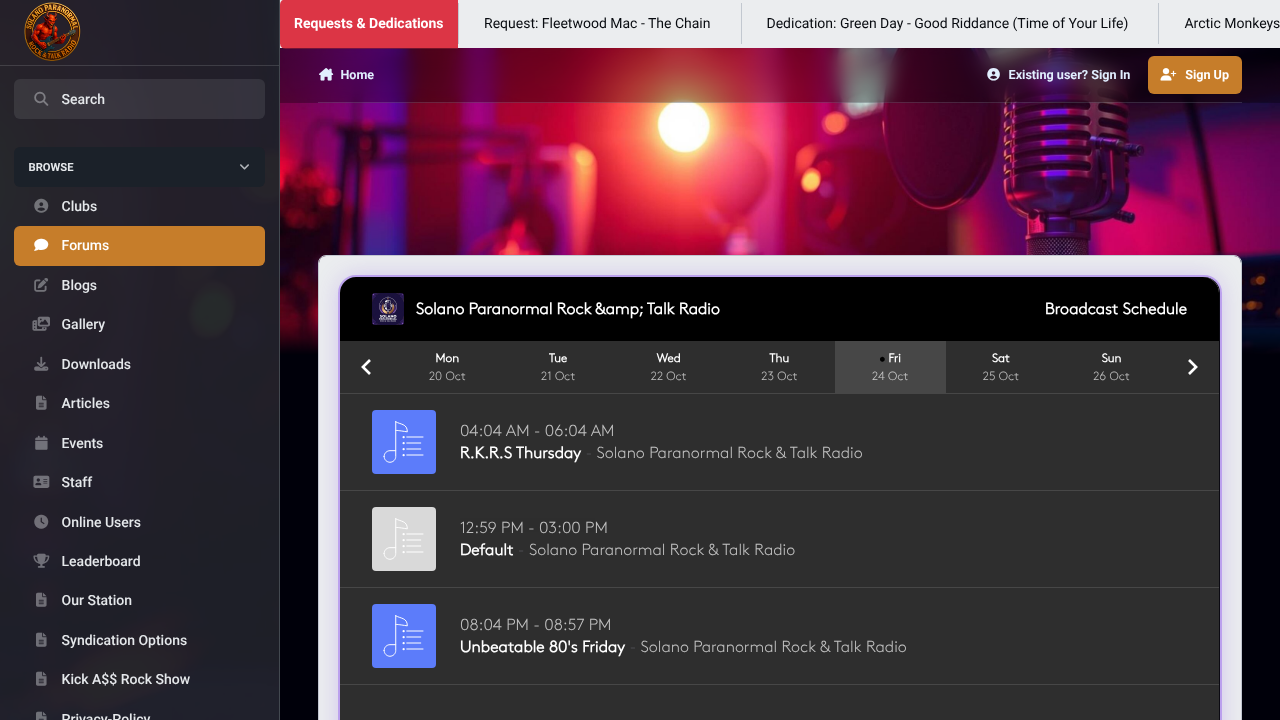Open the Forums menu item
The width and height of the screenshot is (1280, 720).
click(x=139, y=246)
